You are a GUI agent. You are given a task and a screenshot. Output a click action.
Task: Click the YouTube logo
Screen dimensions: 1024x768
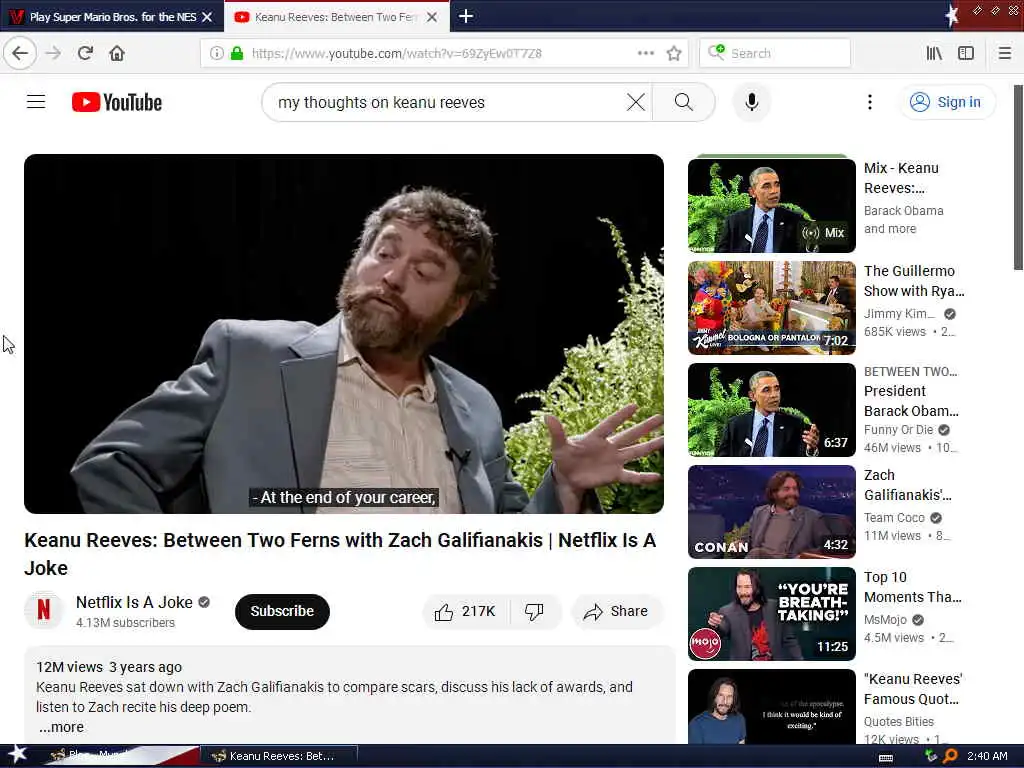tap(117, 103)
